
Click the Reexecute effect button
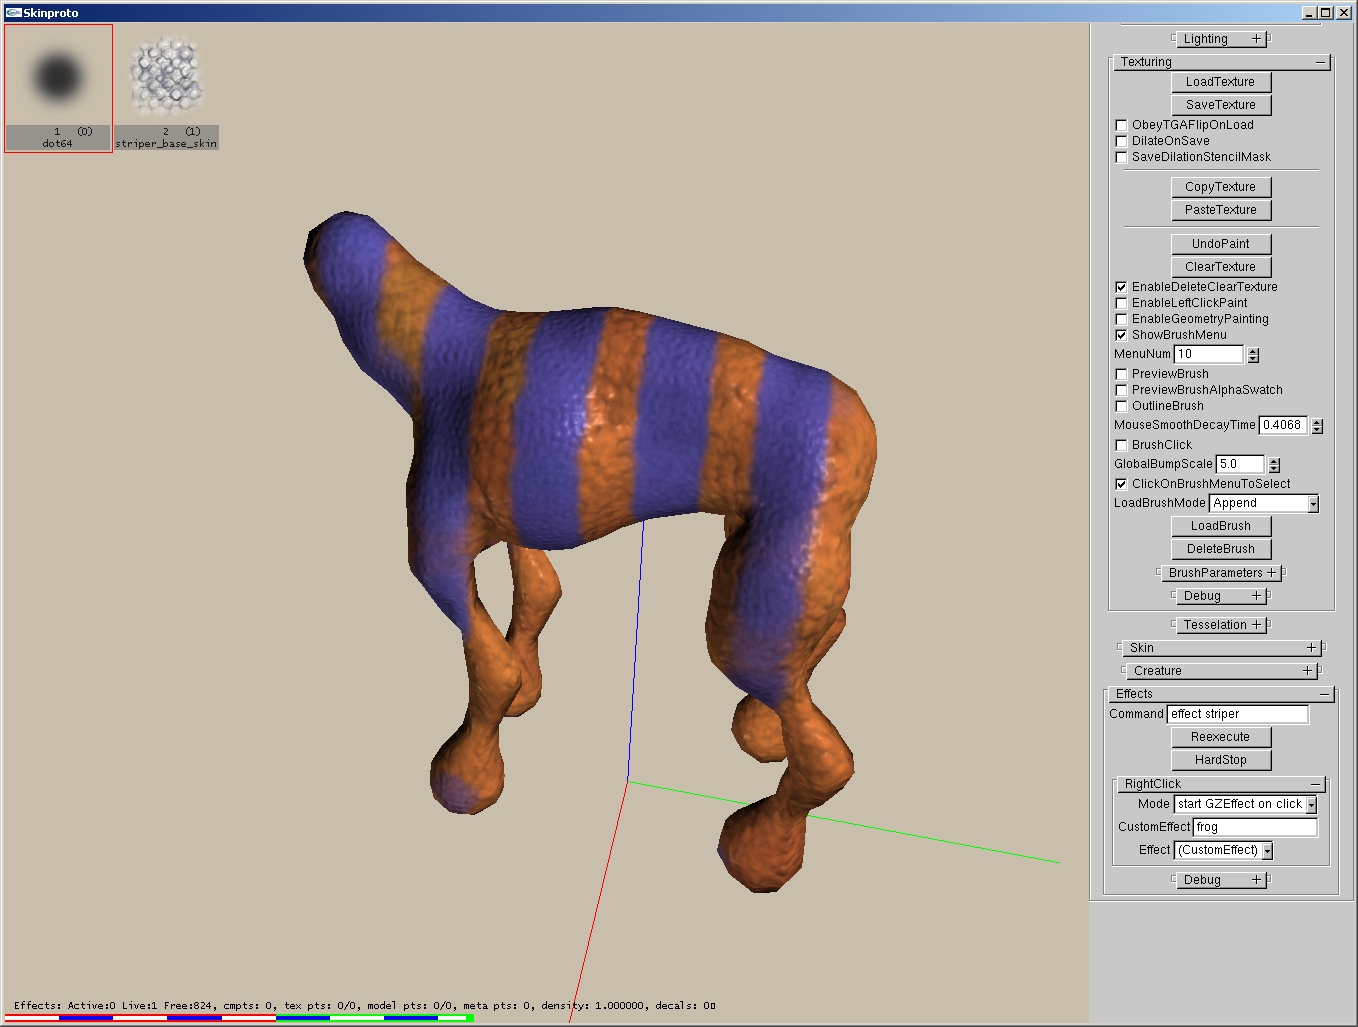[x=1220, y=737]
